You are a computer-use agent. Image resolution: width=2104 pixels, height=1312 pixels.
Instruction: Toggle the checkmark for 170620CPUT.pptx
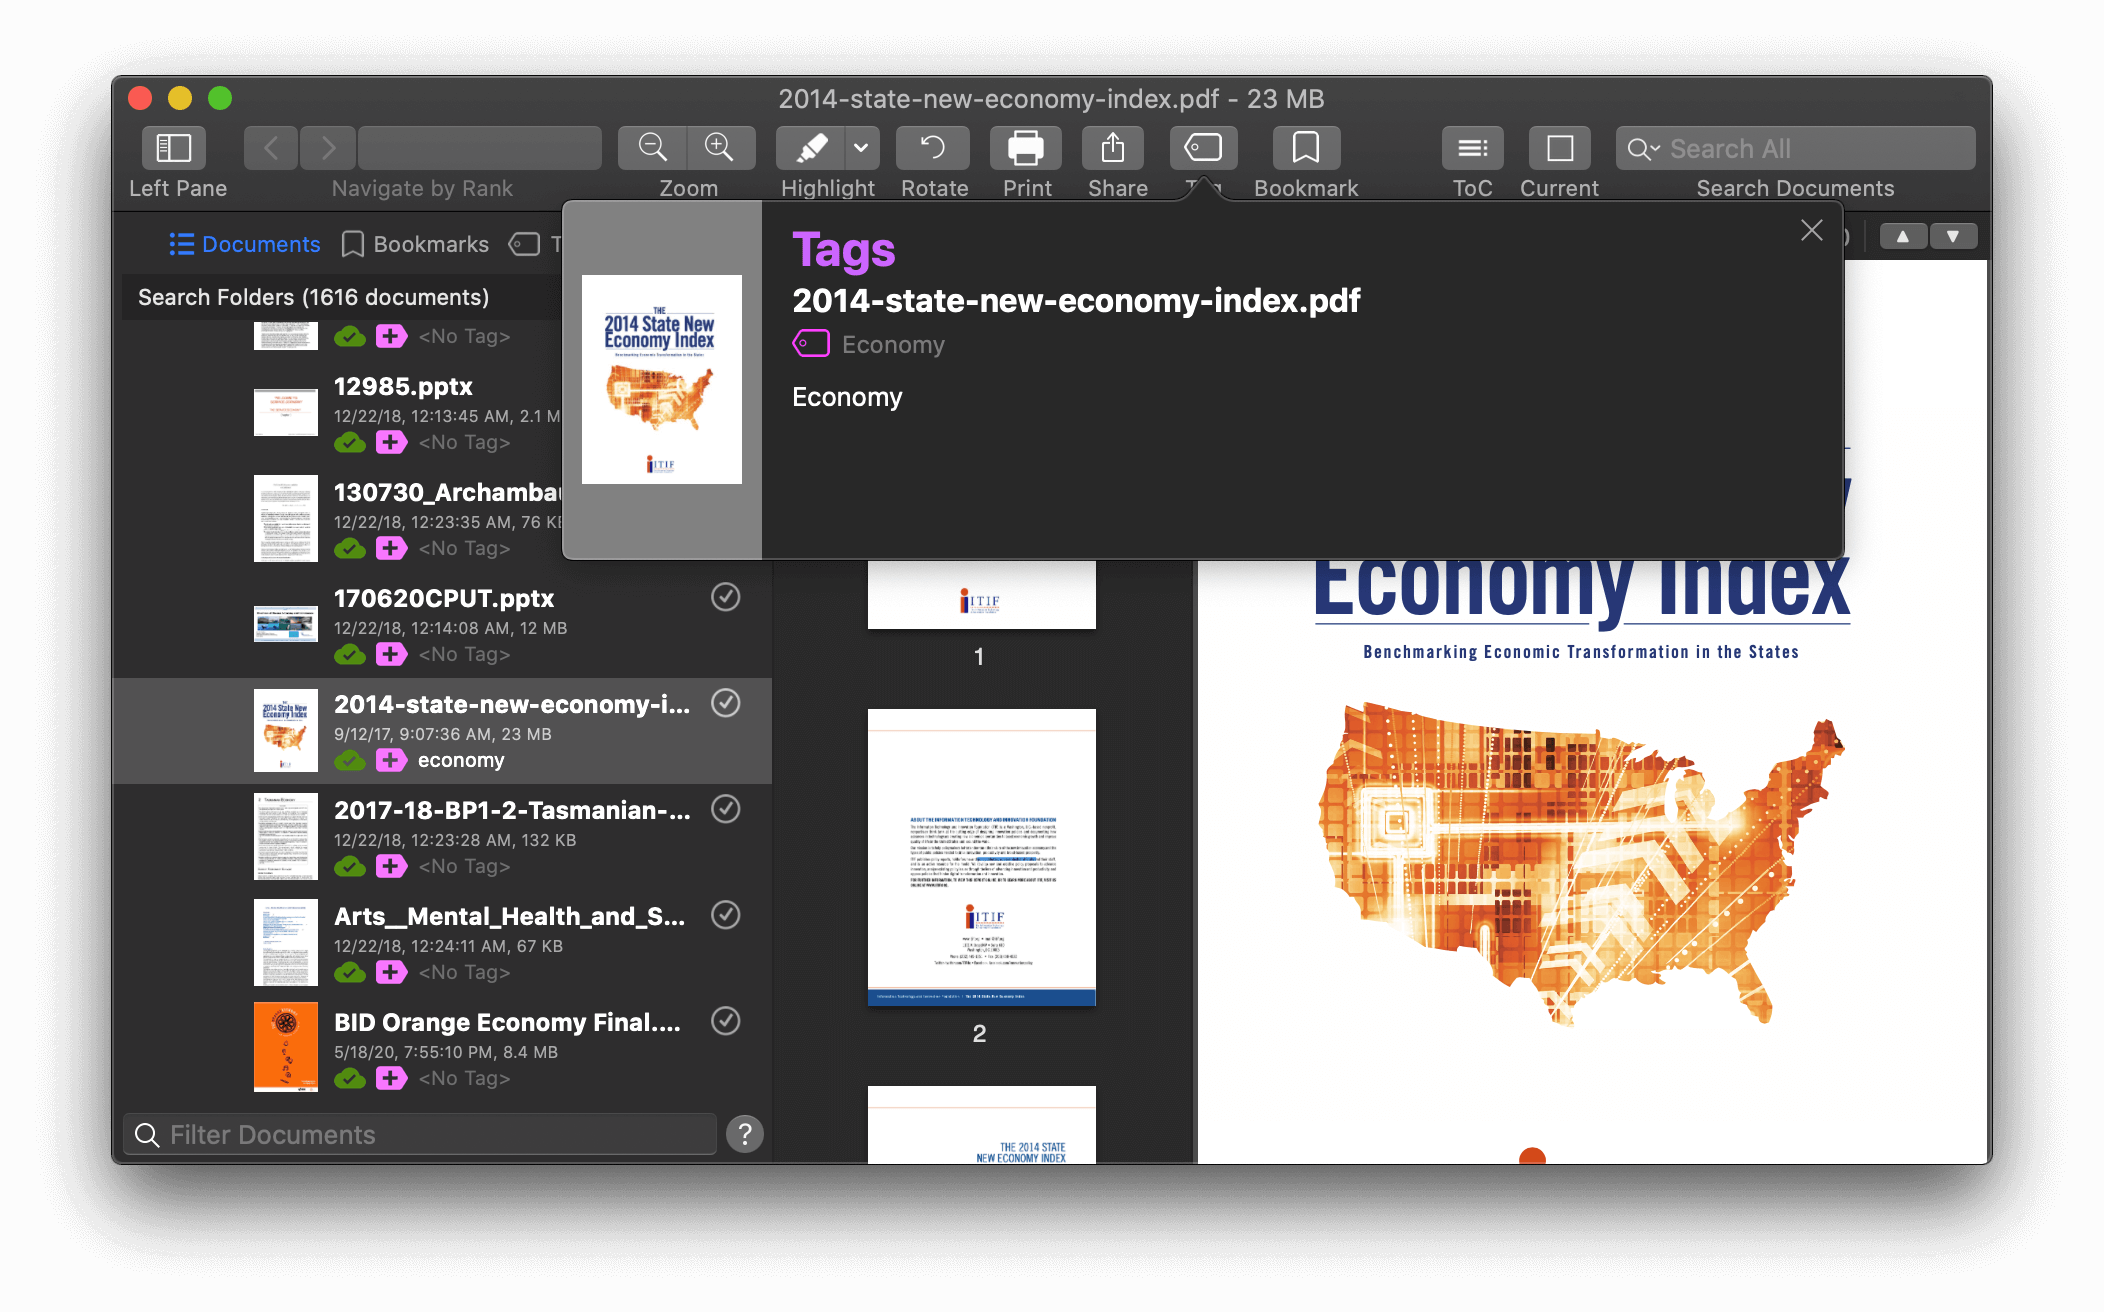point(725,597)
